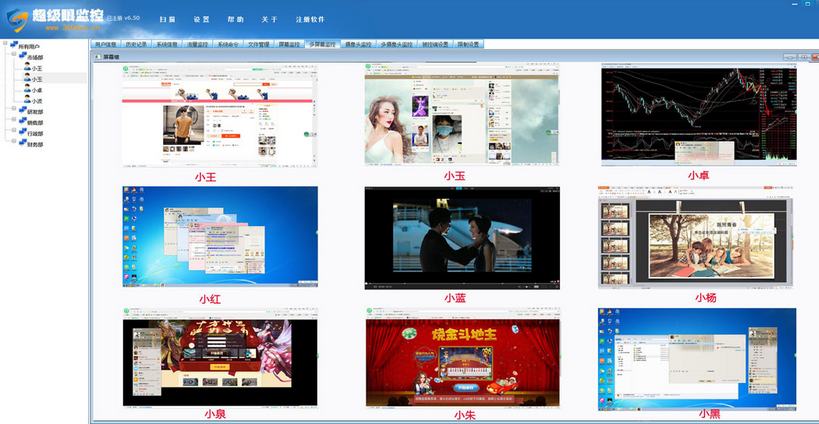Click the red 小红 name label
Screen dimensions: 819x424
210,299
